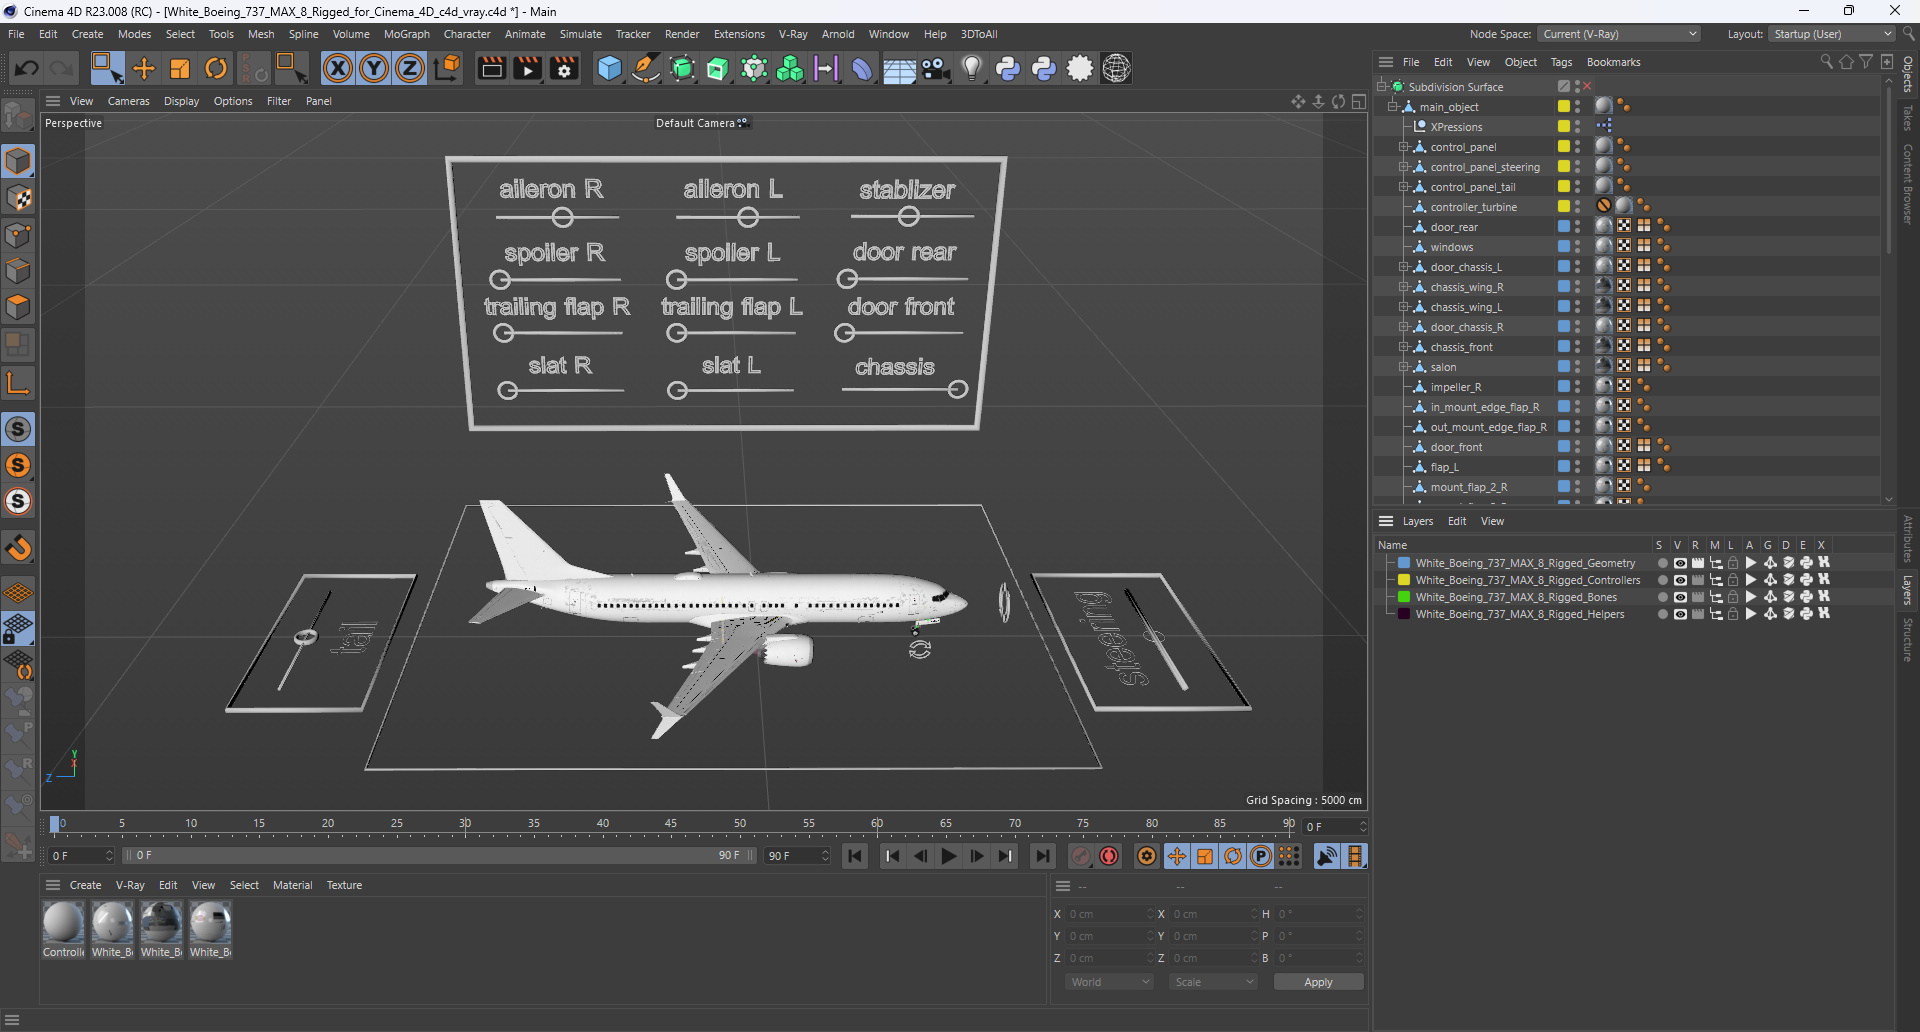This screenshot has height=1032, width=1920.
Task: Expand the salon object
Action: click(1404, 367)
